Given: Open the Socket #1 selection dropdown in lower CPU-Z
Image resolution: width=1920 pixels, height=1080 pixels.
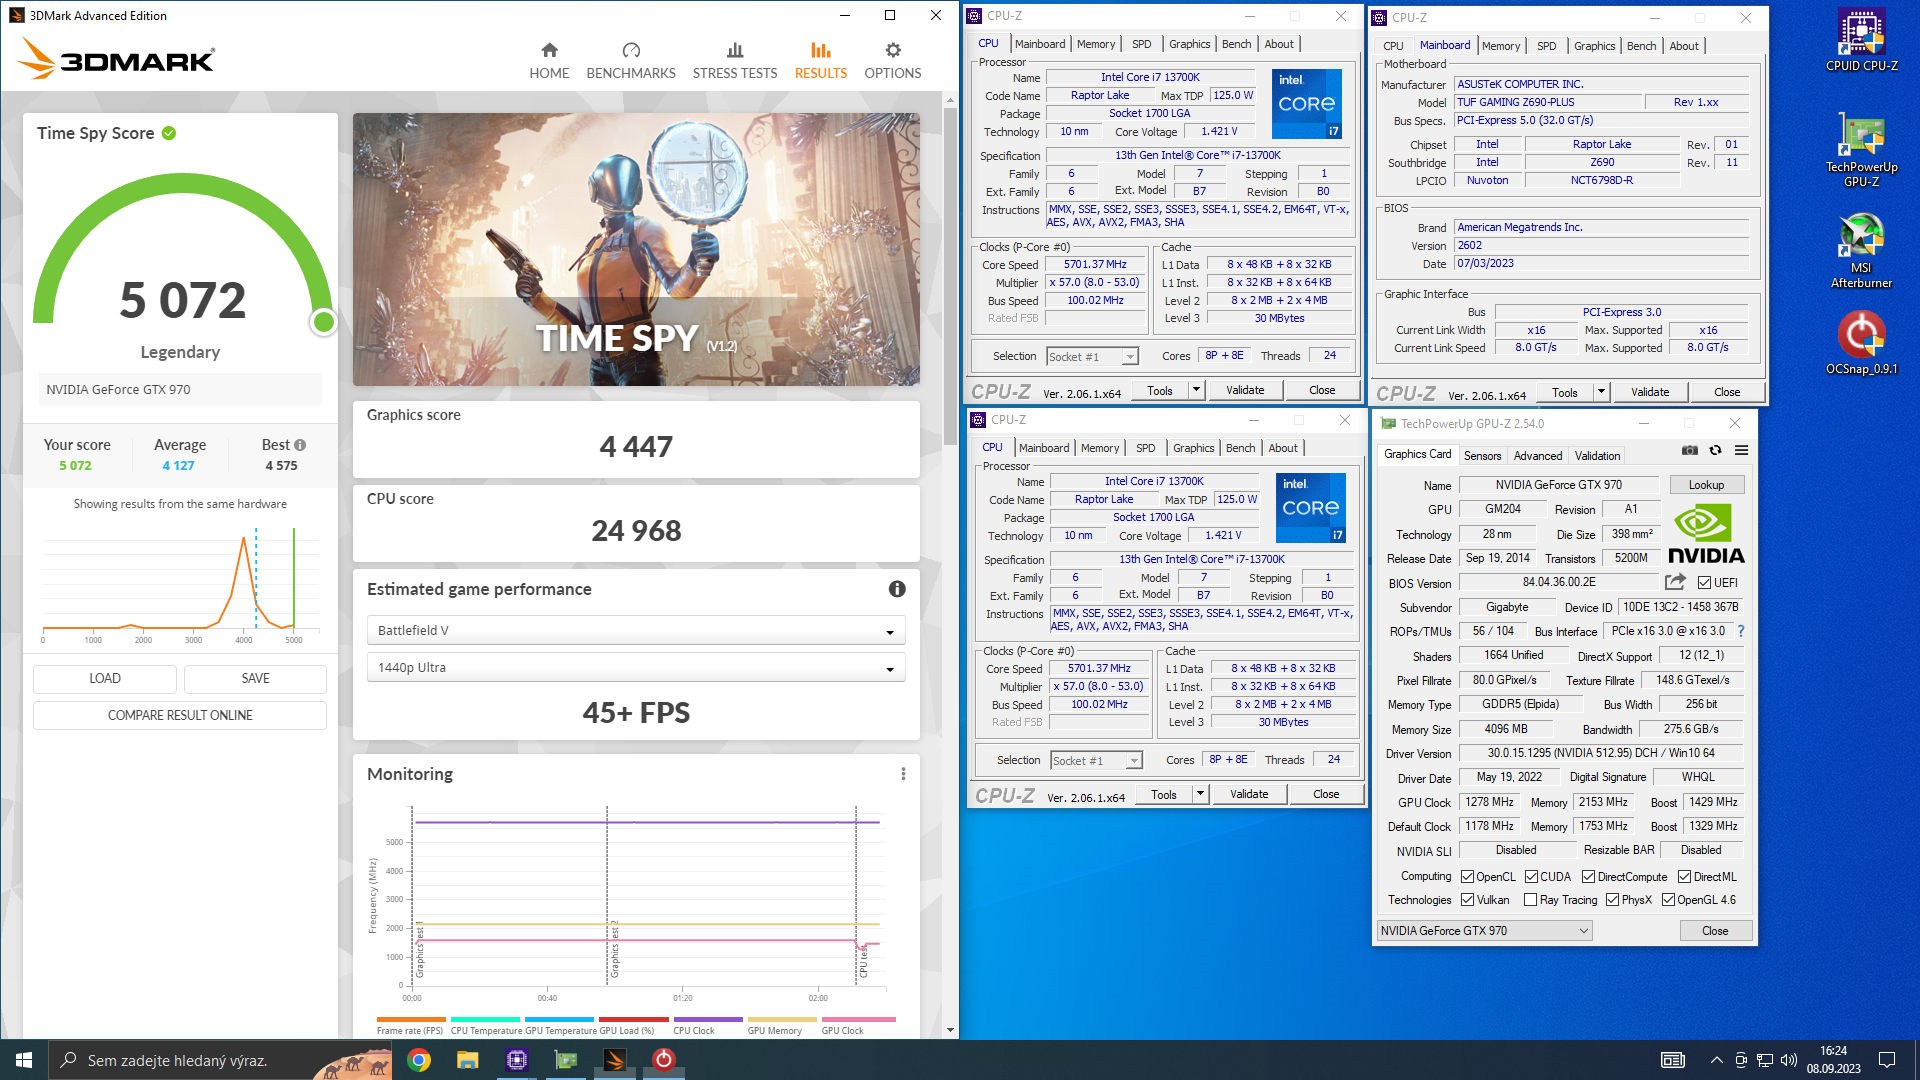Looking at the screenshot, I should tap(1096, 761).
